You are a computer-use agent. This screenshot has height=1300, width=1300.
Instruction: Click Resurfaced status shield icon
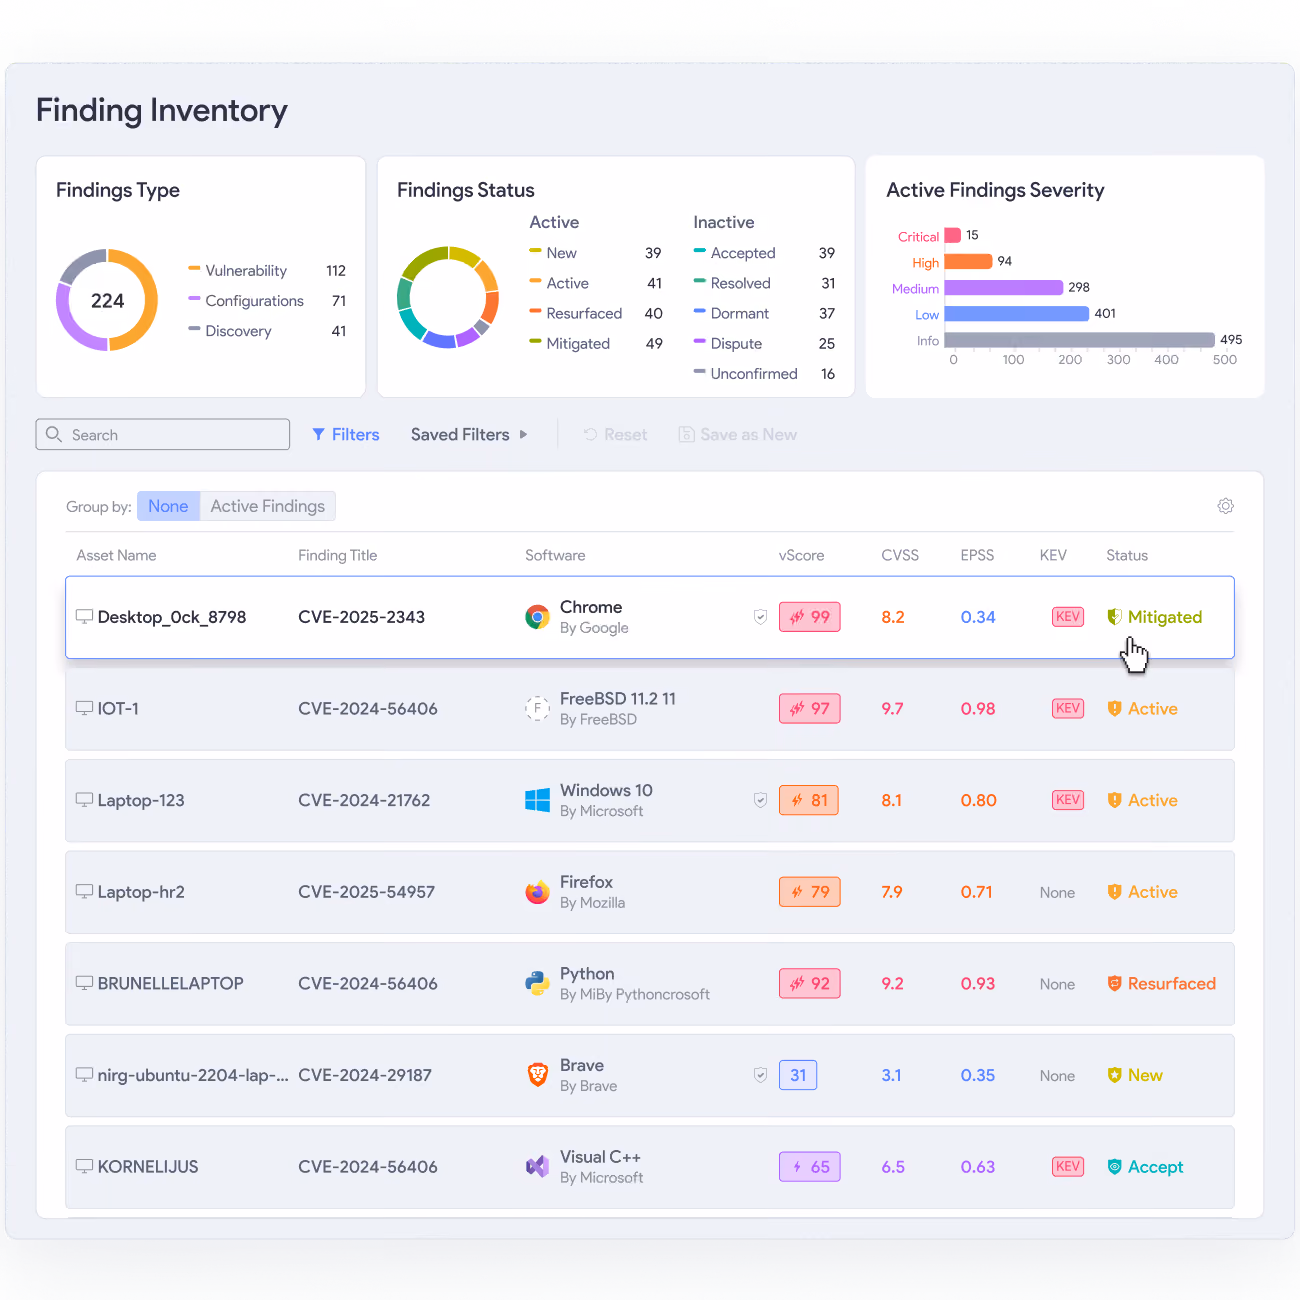pos(1114,983)
